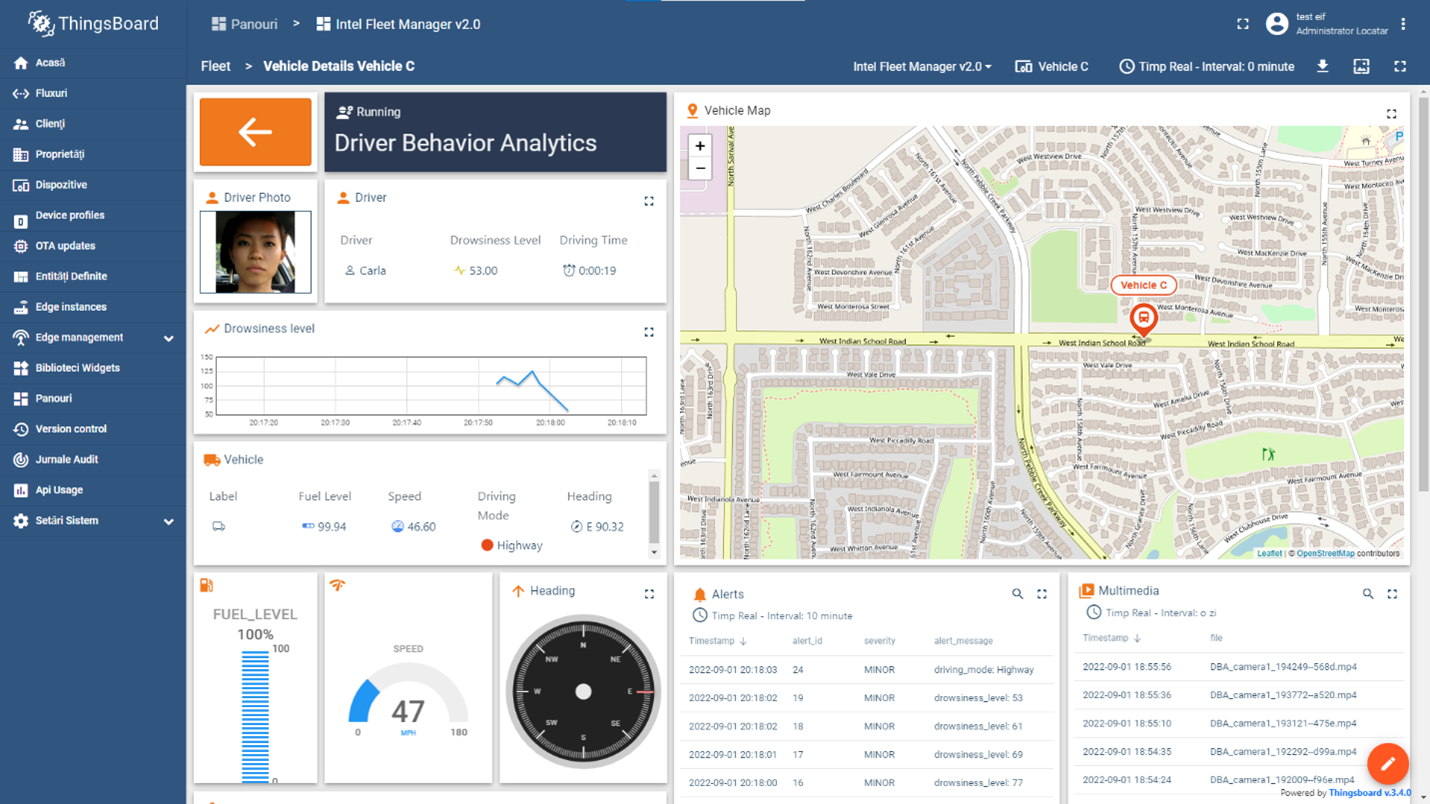Open Proprietăți in the sidebar
Image resolution: width=1430 pixels, height=804 pixels.
pos(93,154)
